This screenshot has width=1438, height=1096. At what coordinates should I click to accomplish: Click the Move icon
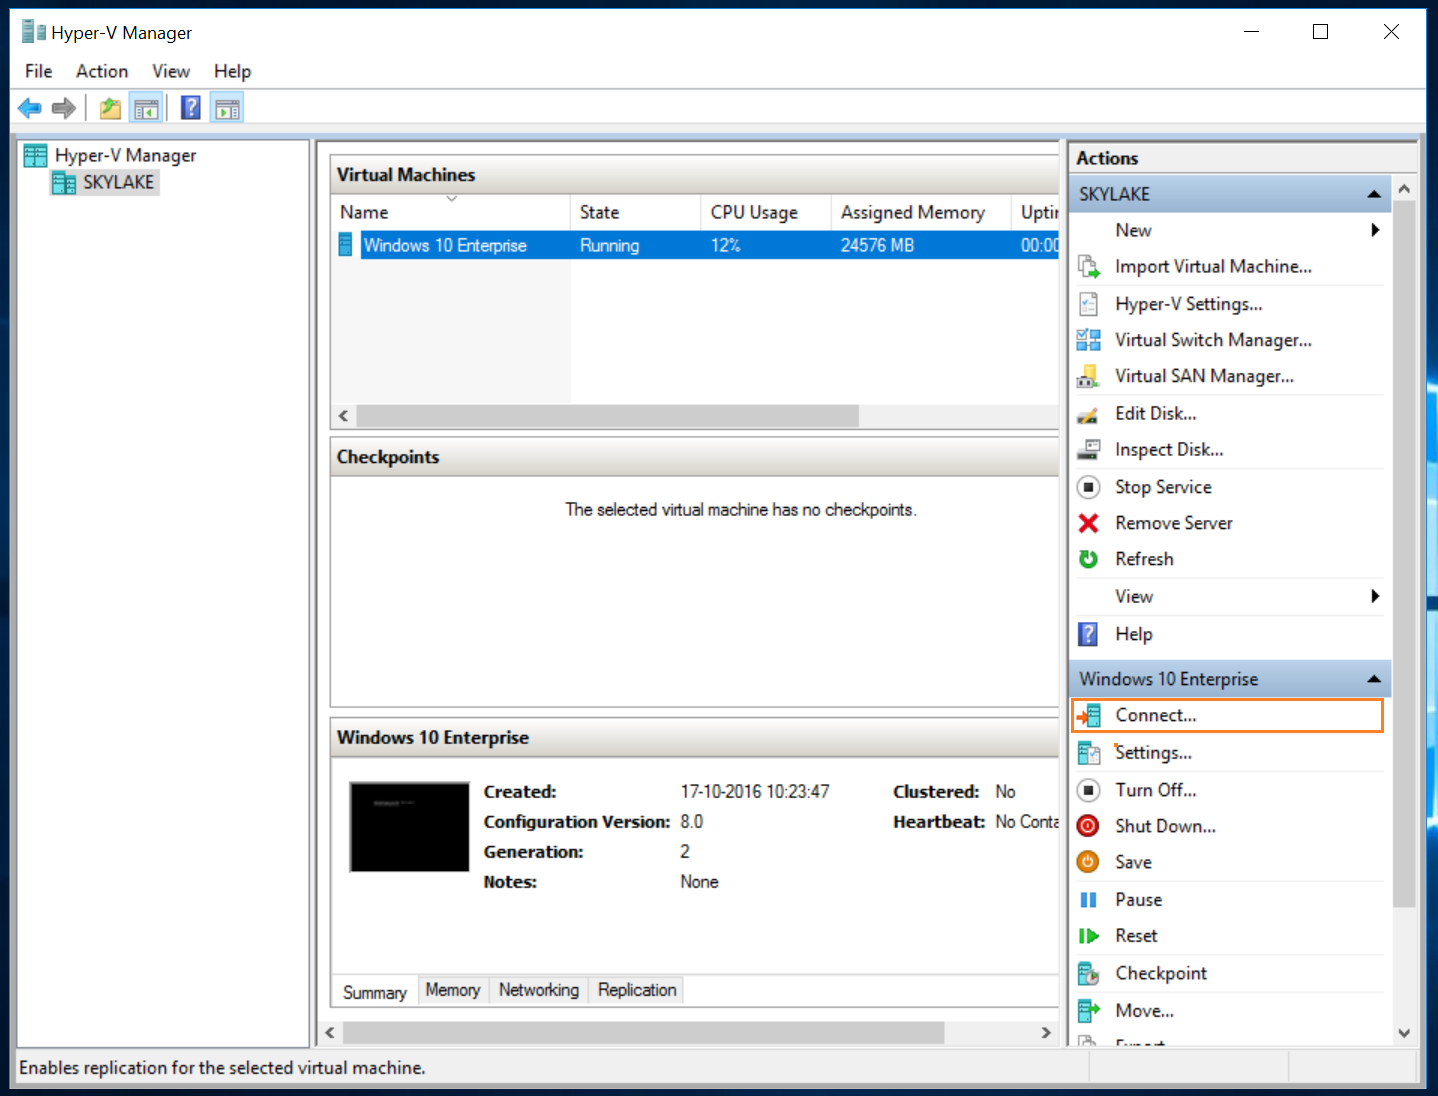point(1089,1011)
